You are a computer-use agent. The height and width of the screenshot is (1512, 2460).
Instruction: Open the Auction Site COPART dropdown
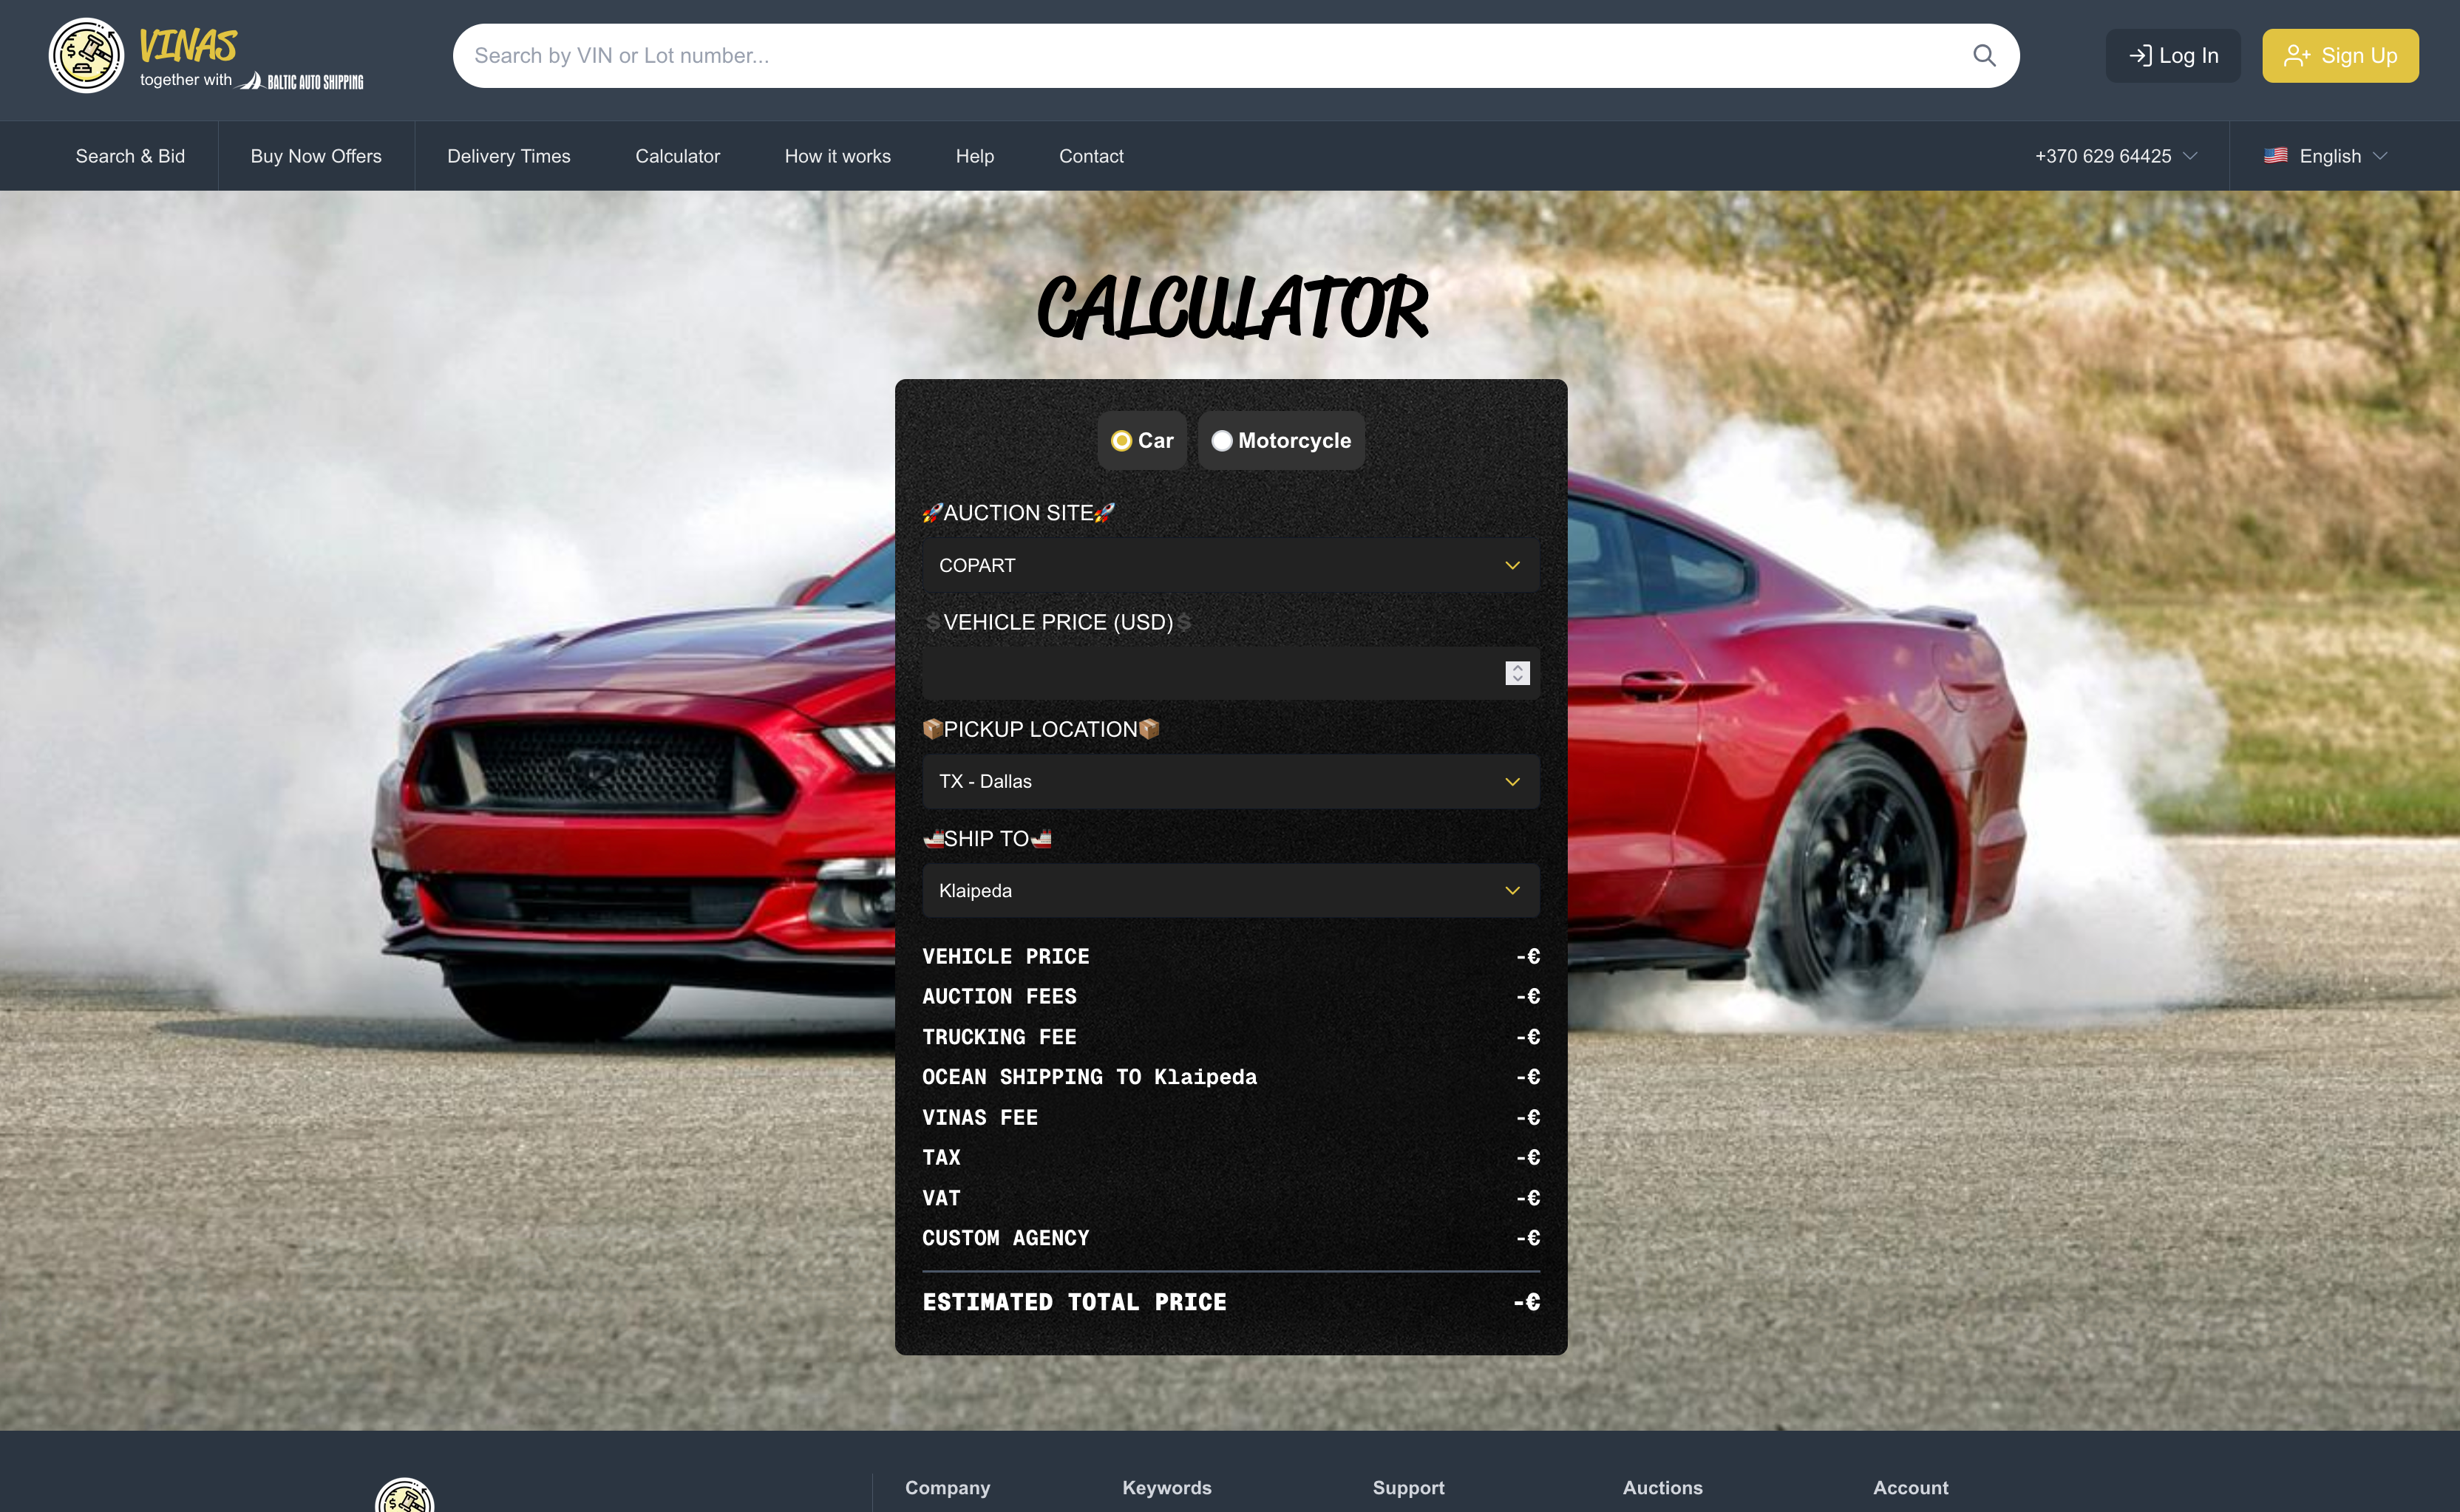[x=1230, y=566]
